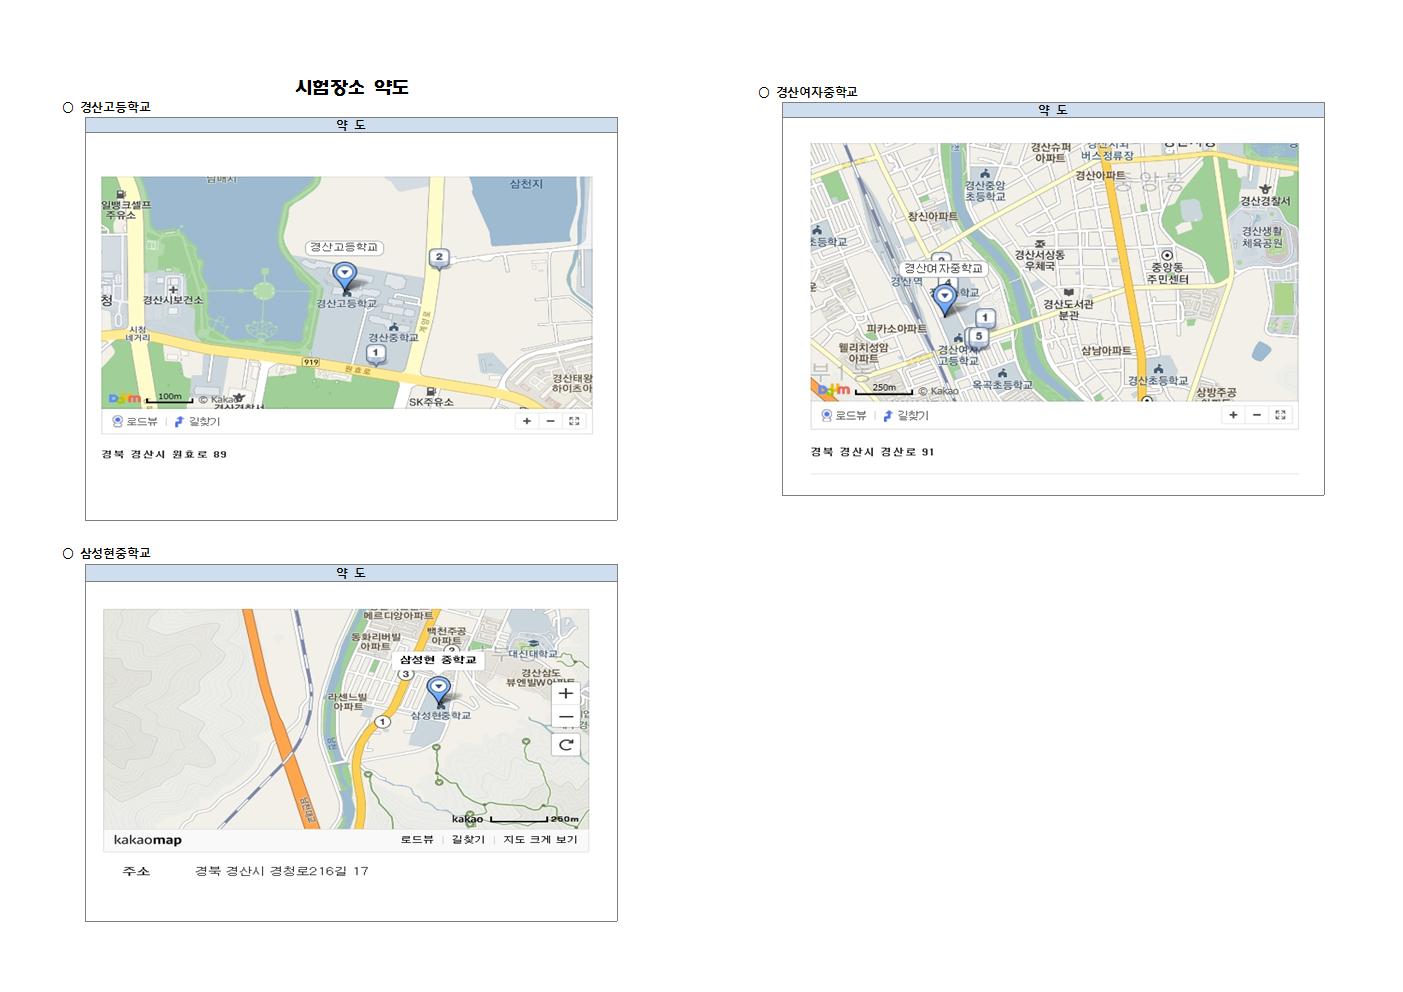The width and height of the screenshot is (1403, 992).
Task: Click 지도 크게 보기 on 삼성현중학교 map
Action: tap(540, 840)
